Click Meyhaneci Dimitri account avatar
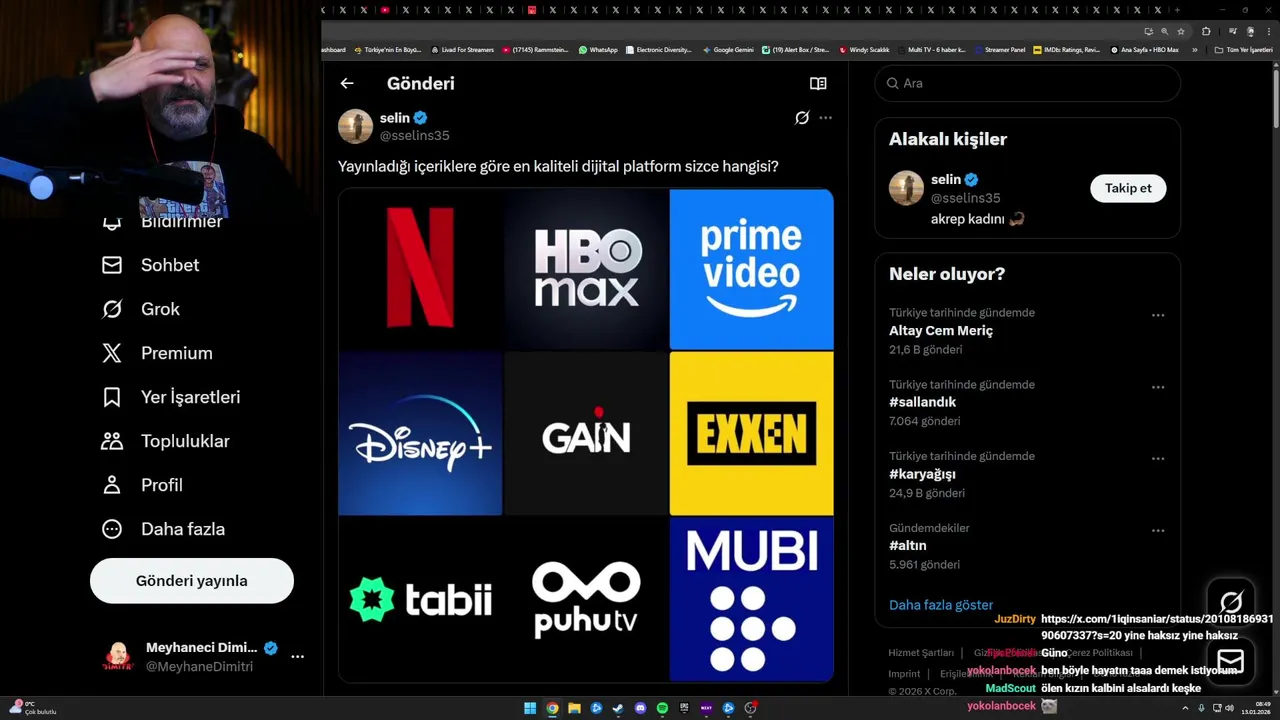Image resolution: width=1280 pixels, height=720 pixels. point(118,657)
